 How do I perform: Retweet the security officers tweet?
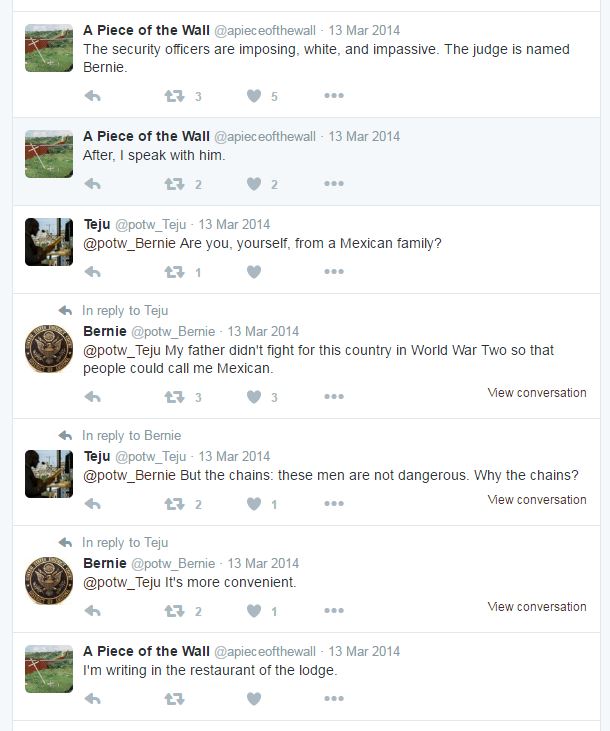click(x=174, y=96)
